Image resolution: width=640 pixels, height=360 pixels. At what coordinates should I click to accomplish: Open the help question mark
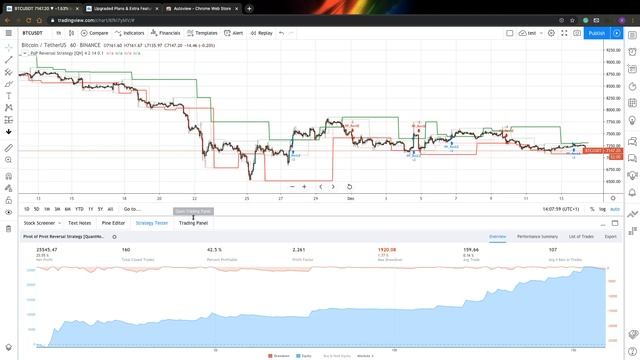pyautogui.click(x=632, y=351)
